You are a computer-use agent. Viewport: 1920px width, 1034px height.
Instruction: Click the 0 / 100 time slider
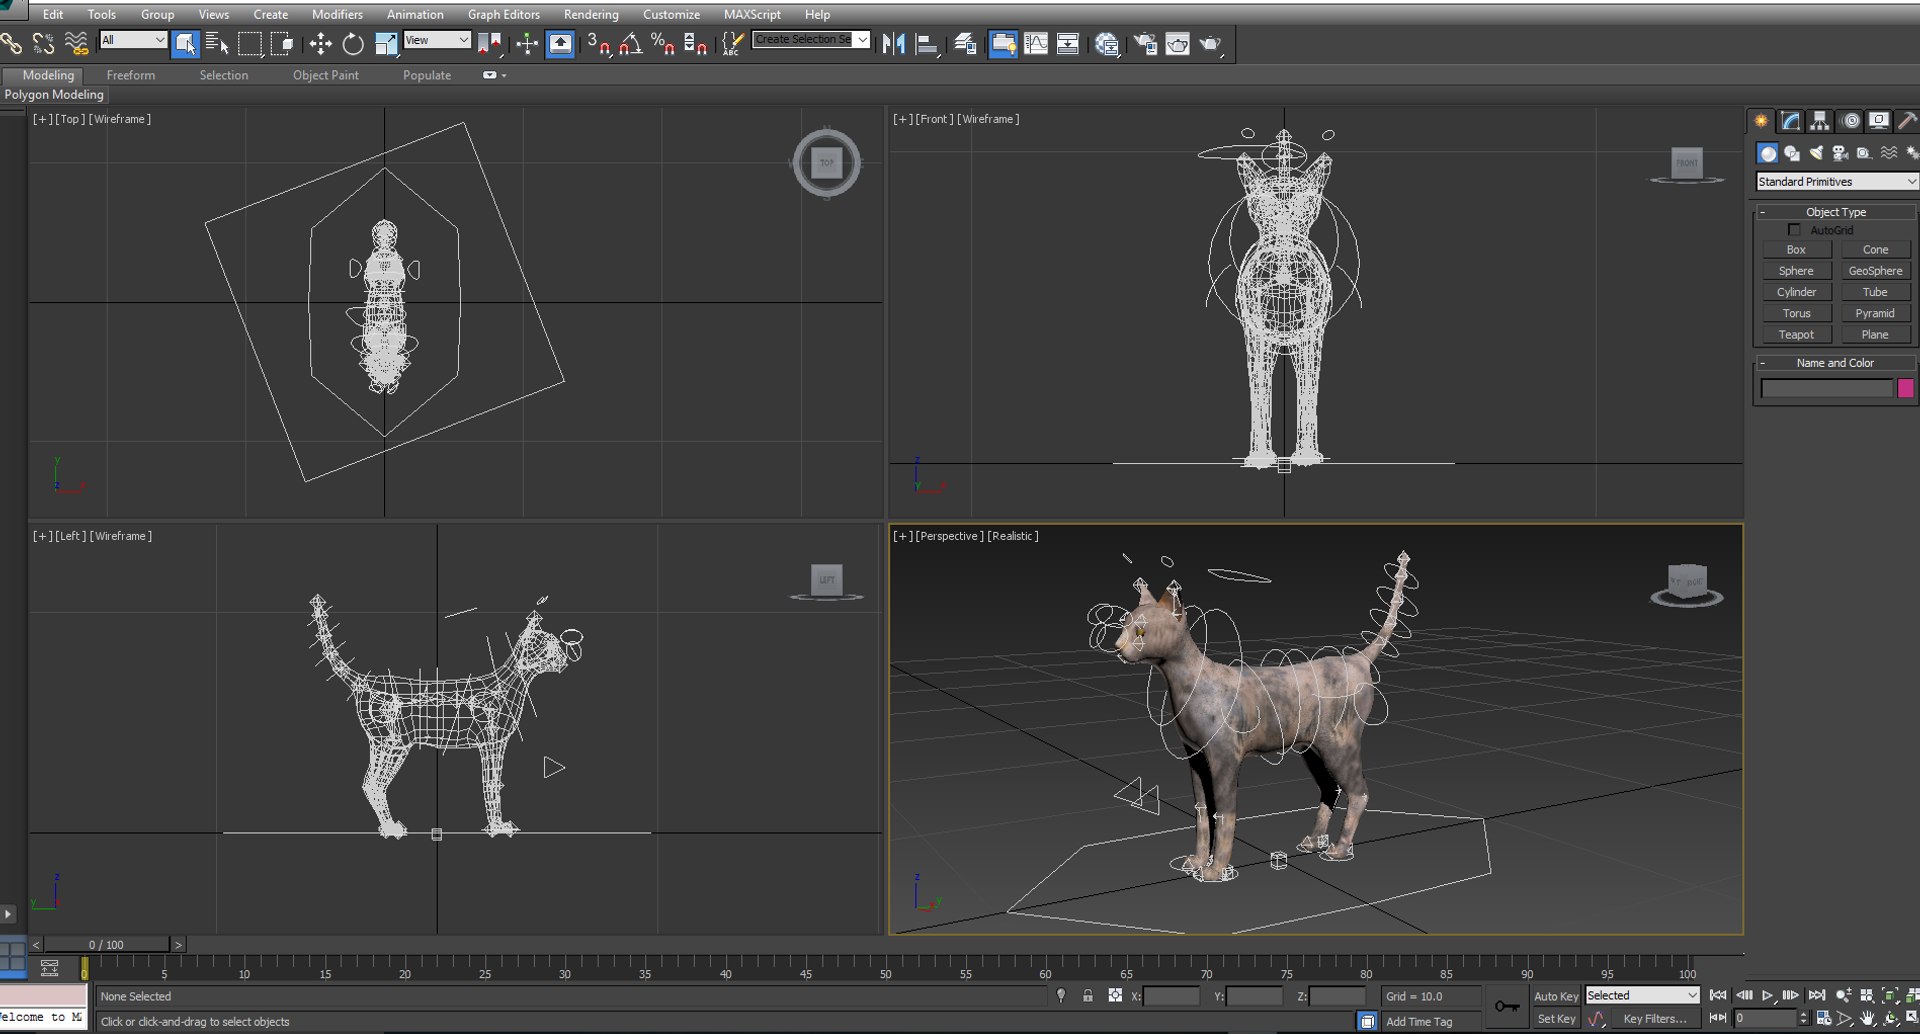[x=106, y=944]
